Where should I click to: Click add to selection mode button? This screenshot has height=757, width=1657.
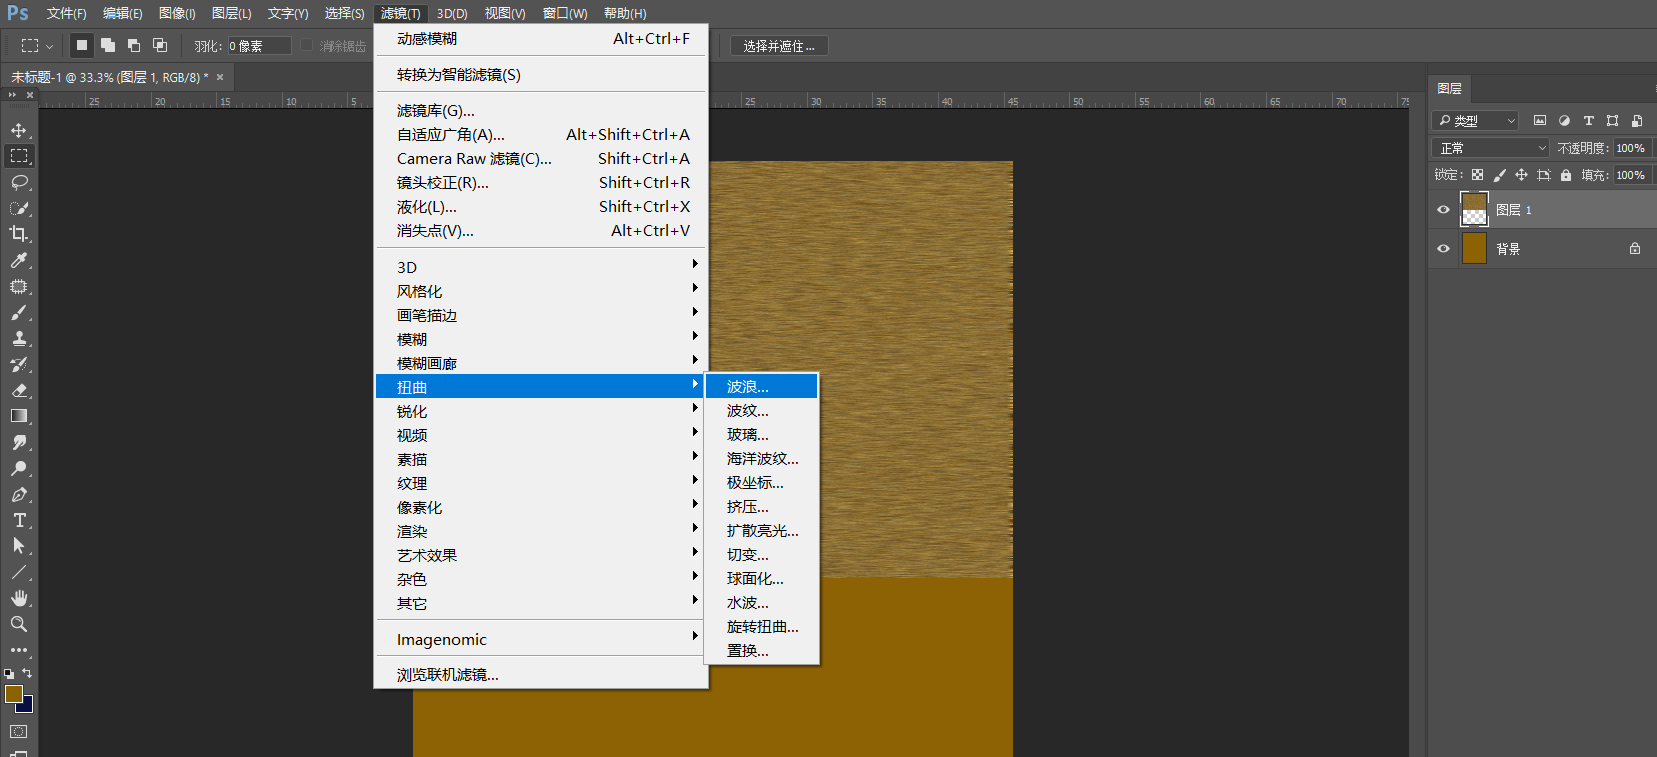click(108, 45)
